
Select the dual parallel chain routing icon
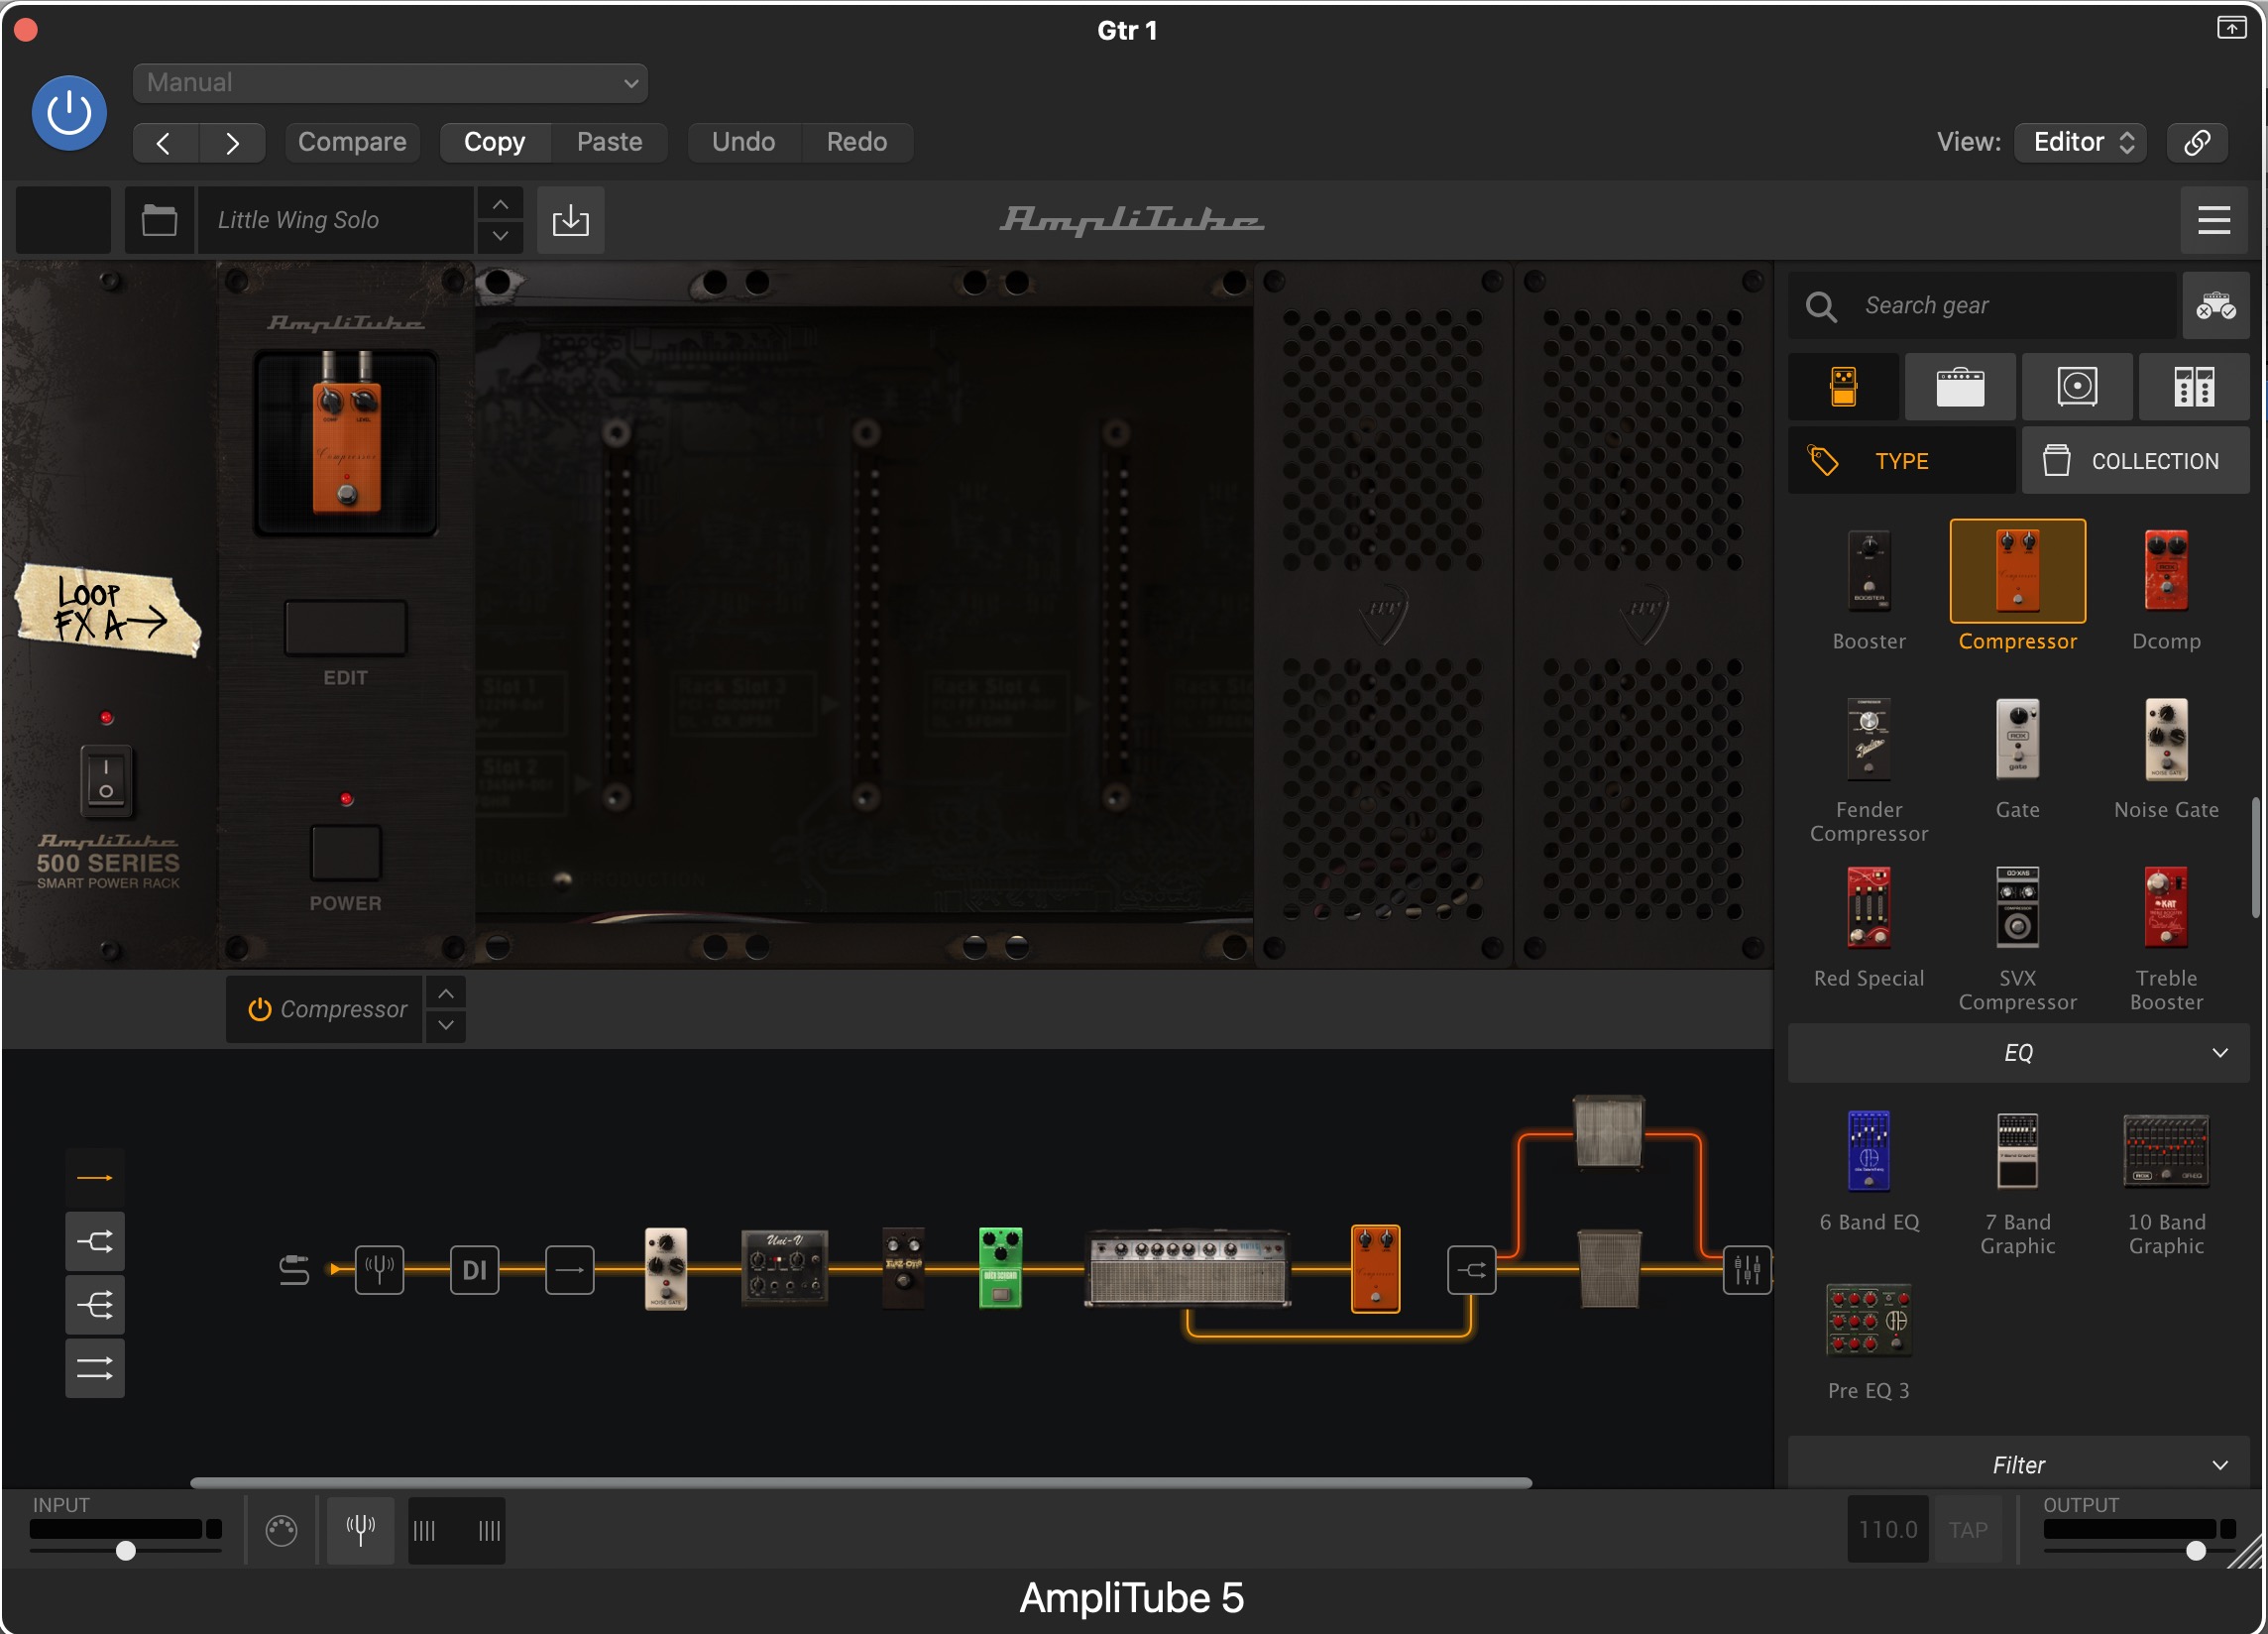tap(95, 1369)
